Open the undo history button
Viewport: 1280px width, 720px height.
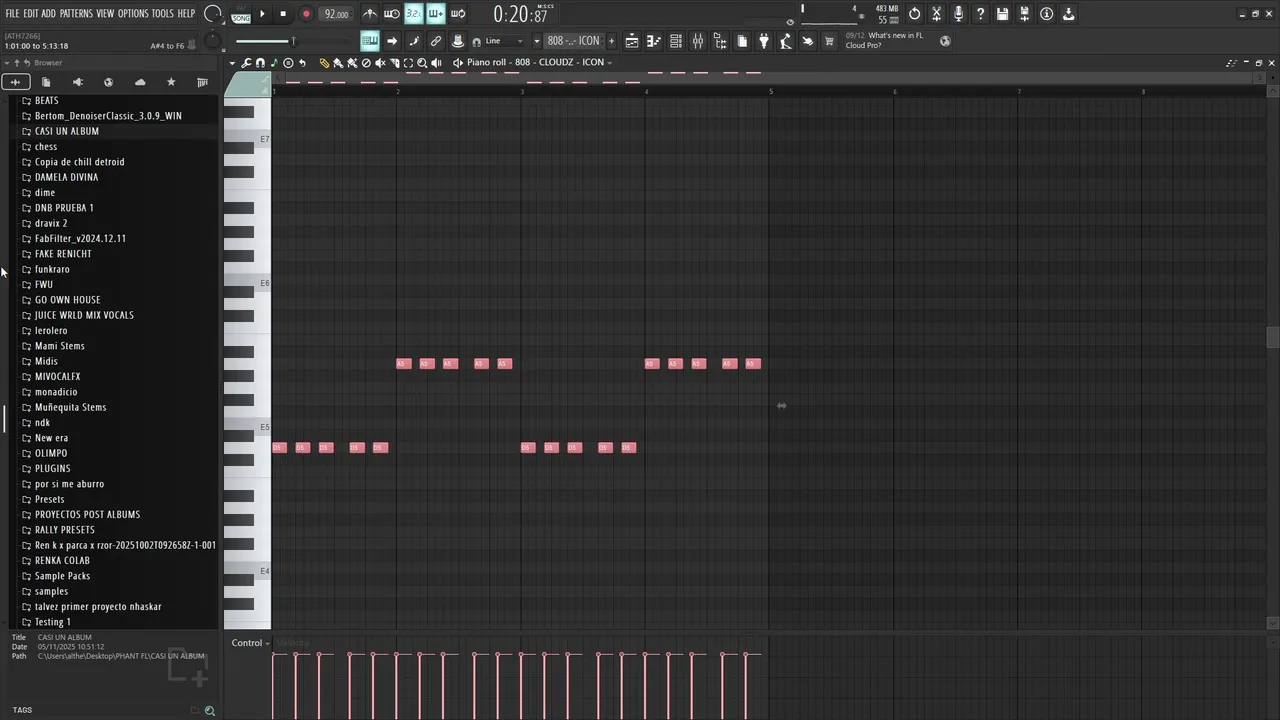point(914,14)
